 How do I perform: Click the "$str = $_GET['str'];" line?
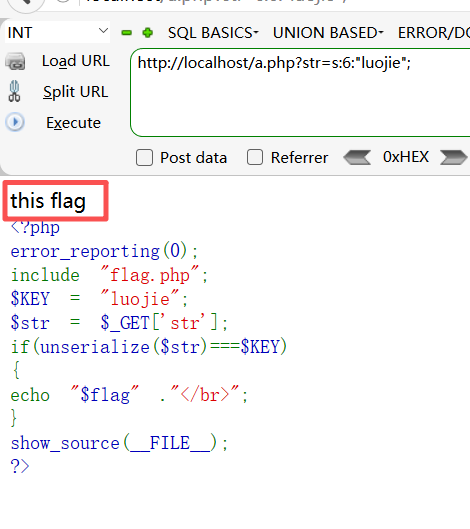[x=119, y=323]
